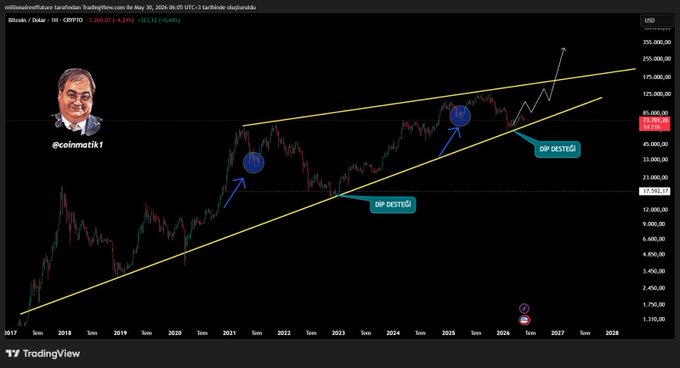This screenshot has height=368, width=680.
Task: Click the 2021 label on time axis
Action: pos(229,333)
